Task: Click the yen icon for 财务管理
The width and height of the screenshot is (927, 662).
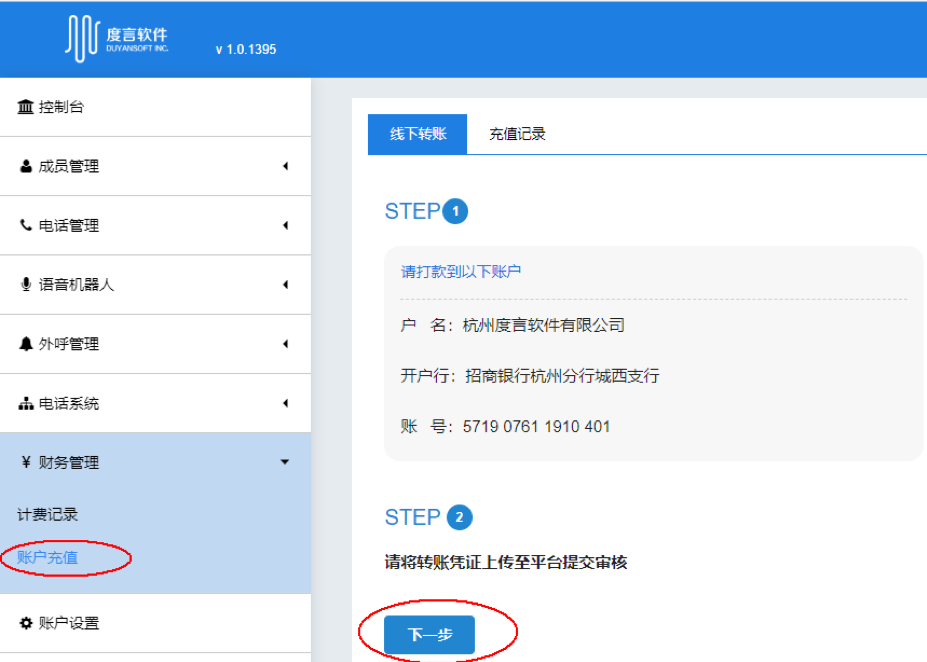Action: point(26,462)
